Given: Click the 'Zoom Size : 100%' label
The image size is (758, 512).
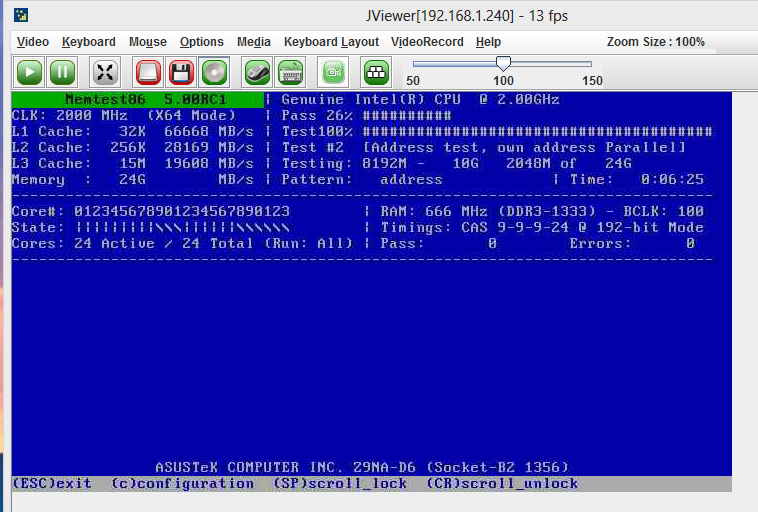Looking at the screenshot, I should click(656, 42).
